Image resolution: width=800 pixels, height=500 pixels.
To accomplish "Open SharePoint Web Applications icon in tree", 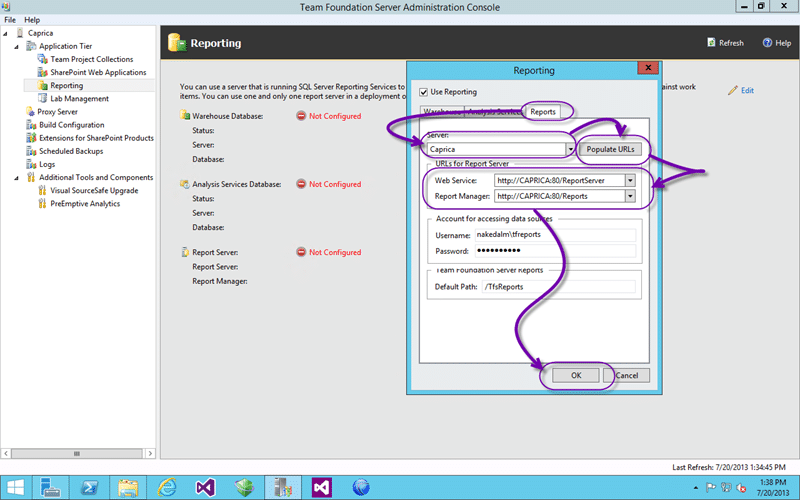I will point(42,73).
